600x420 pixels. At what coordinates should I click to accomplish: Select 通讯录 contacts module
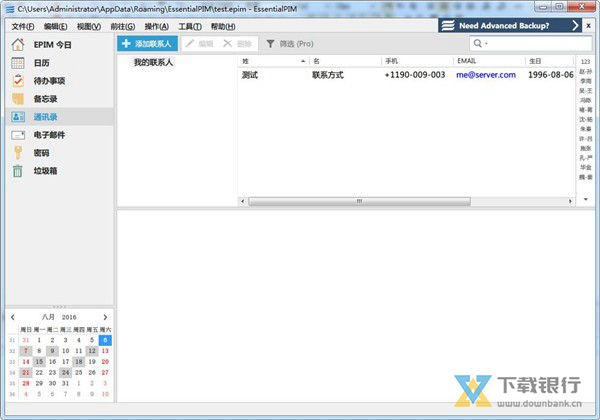(44, 117)
